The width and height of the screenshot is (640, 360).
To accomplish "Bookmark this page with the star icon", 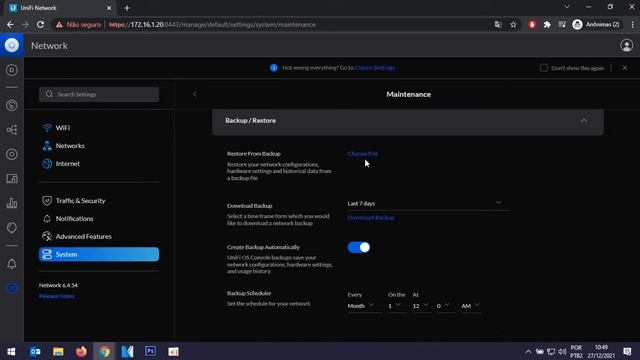I will [513, 24].
